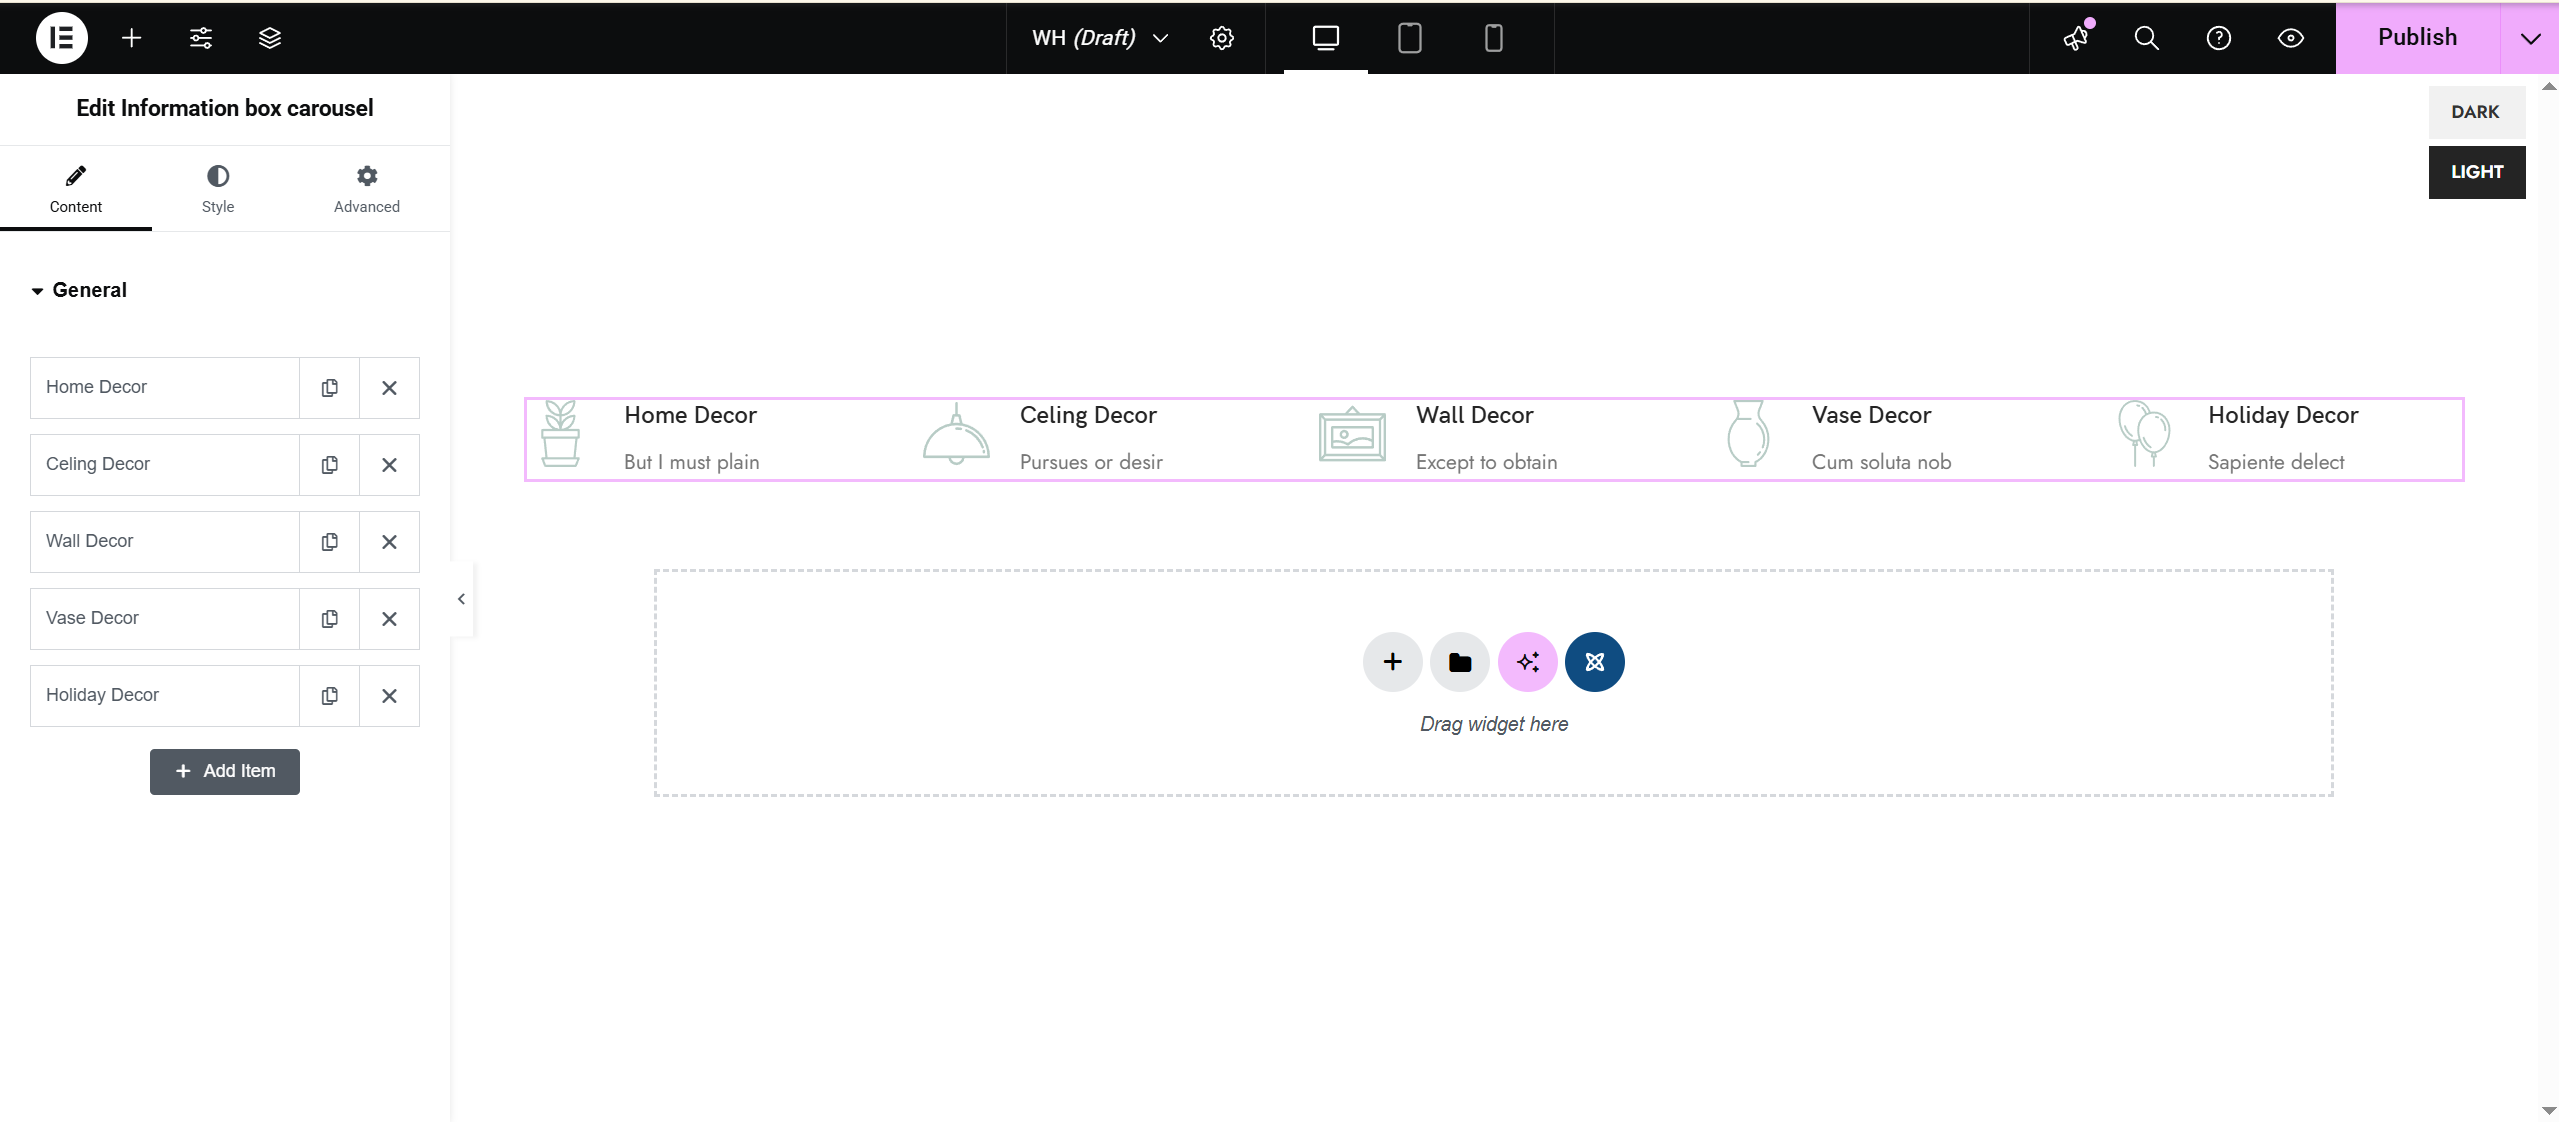Click the Add Item button

(x=225, y=771)
